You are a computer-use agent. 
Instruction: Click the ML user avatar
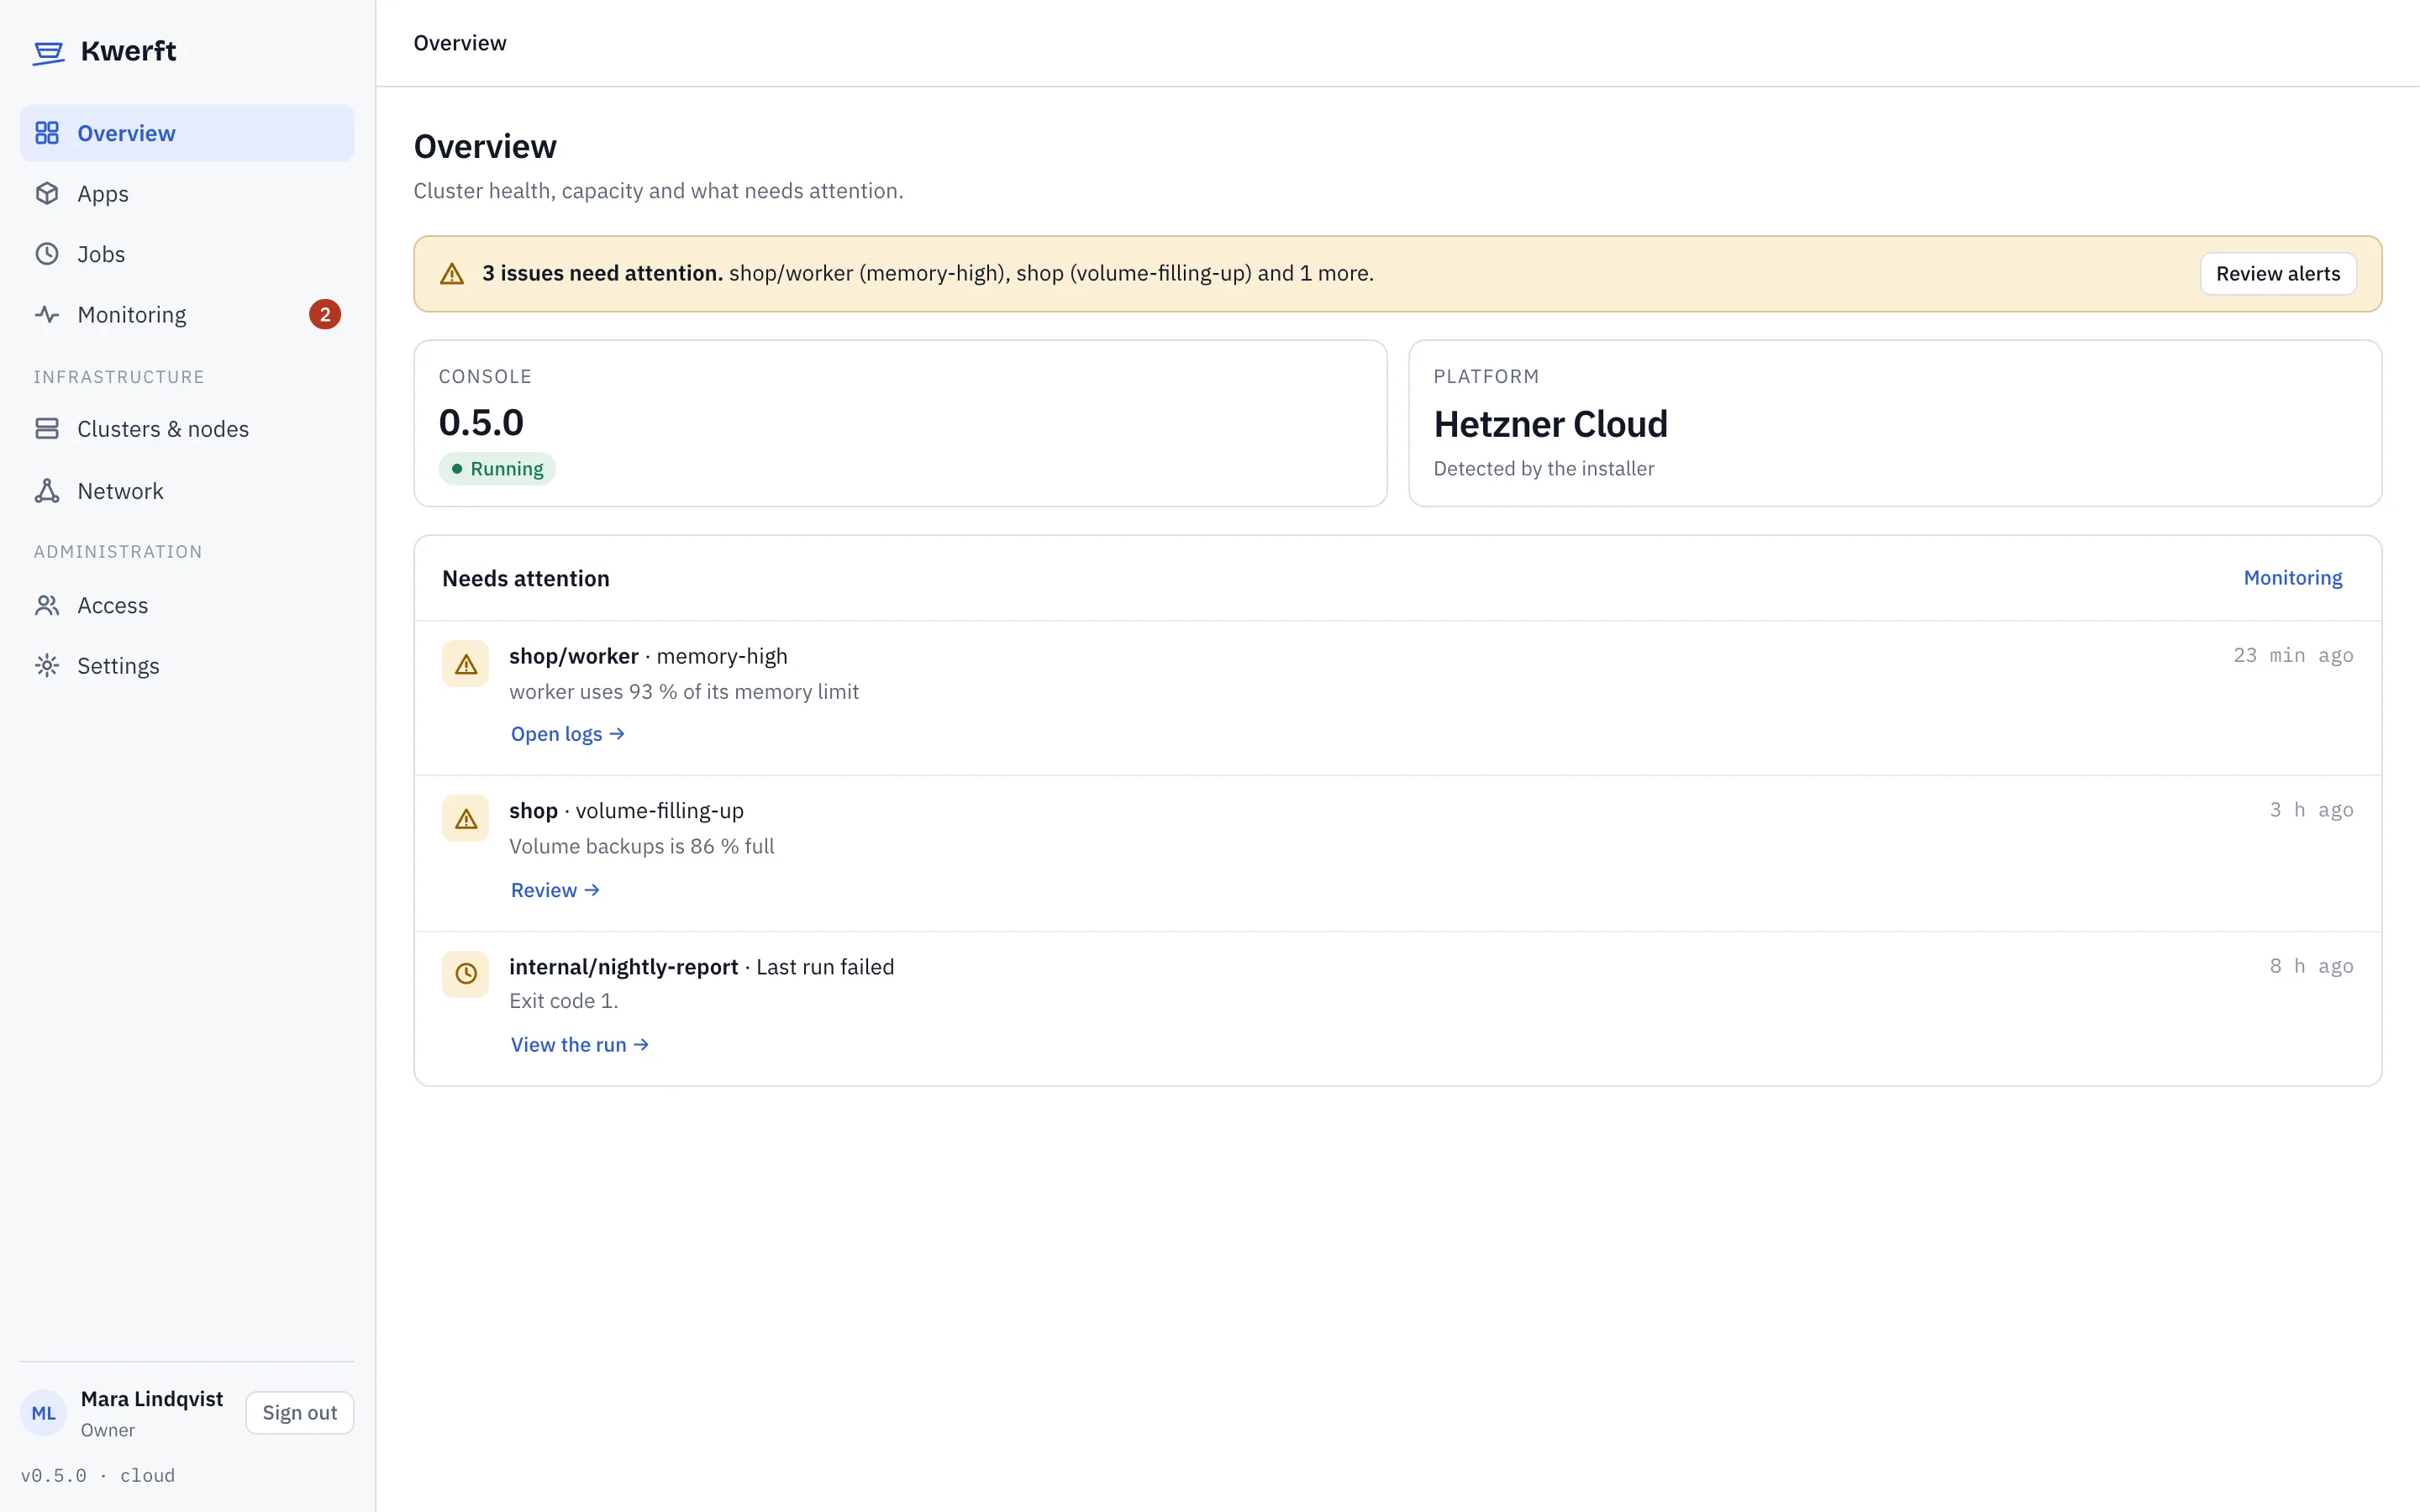click(x=44, y=1413)
